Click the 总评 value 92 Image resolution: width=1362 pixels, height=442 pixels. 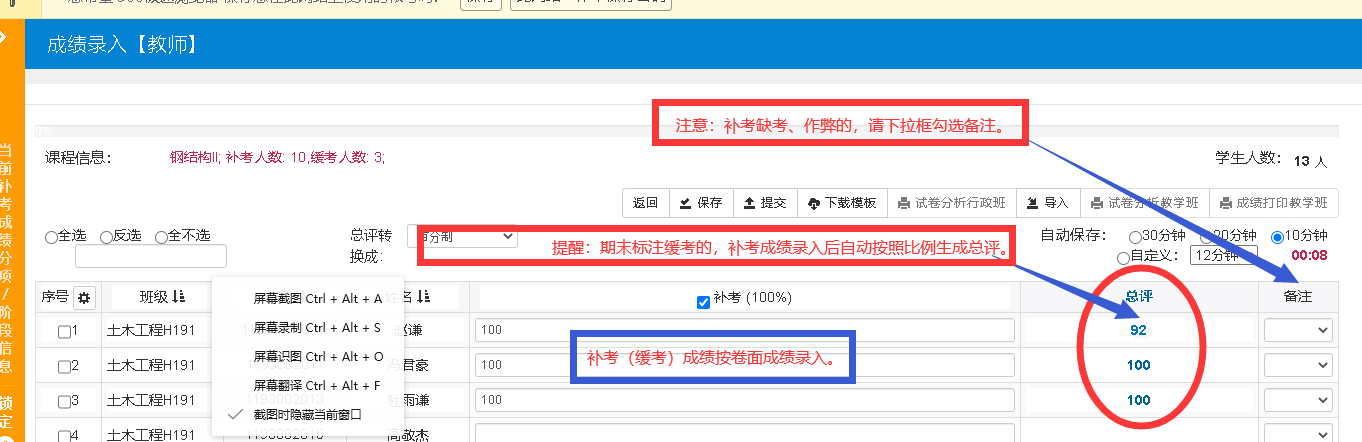point(1138,330)
